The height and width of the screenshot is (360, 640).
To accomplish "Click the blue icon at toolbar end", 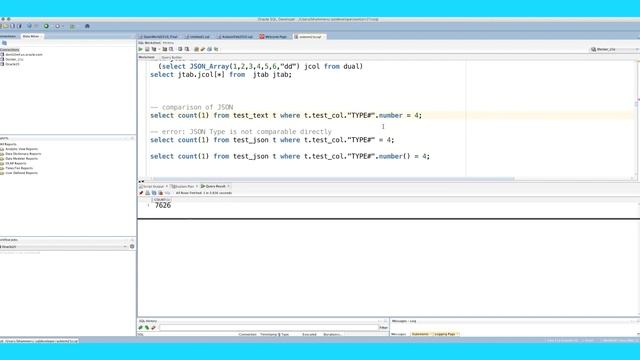I will point(87,26).
